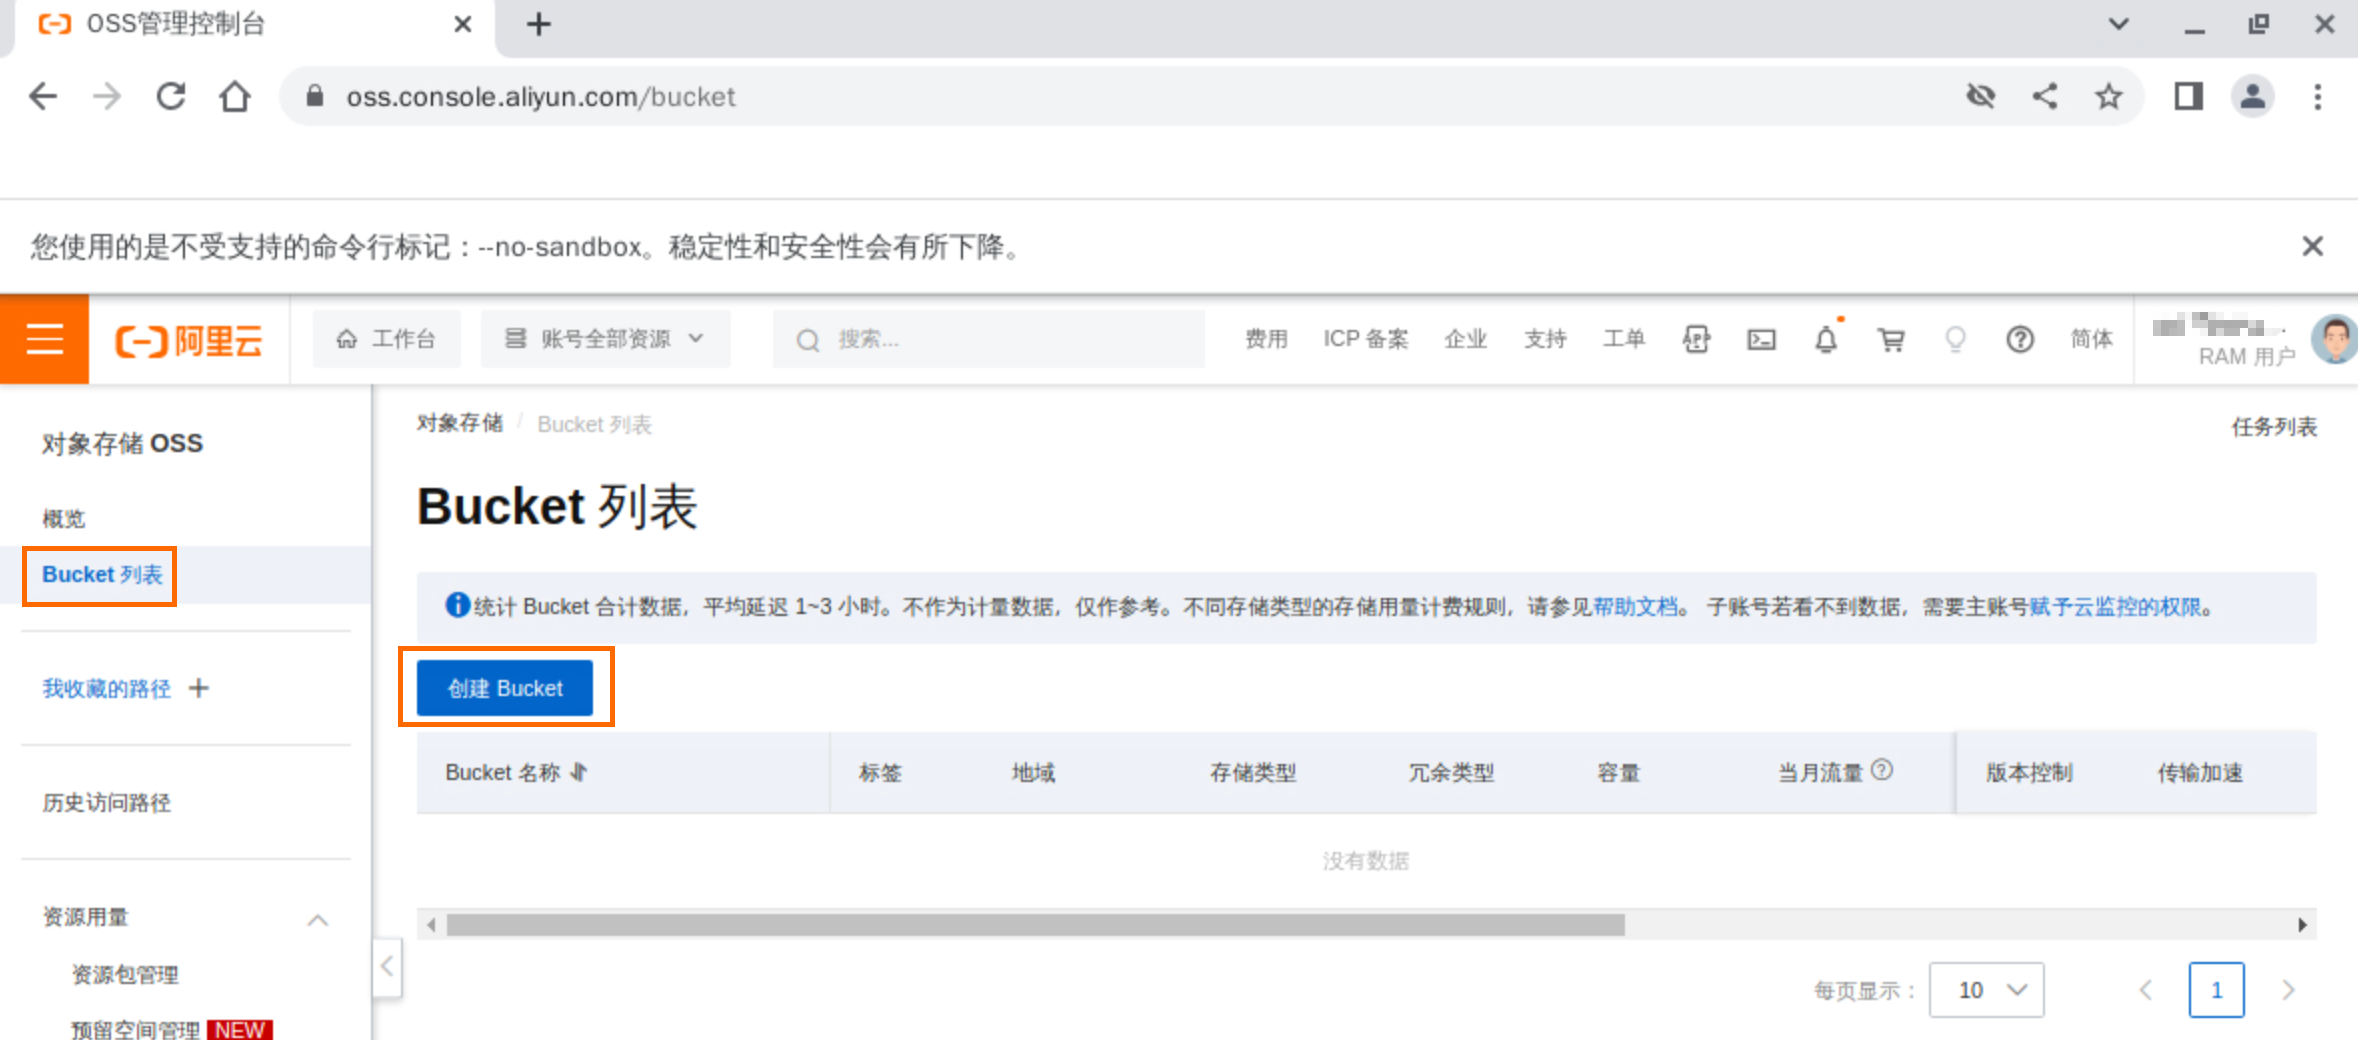Open the 工作台 workbench button

tap(387, 339)
